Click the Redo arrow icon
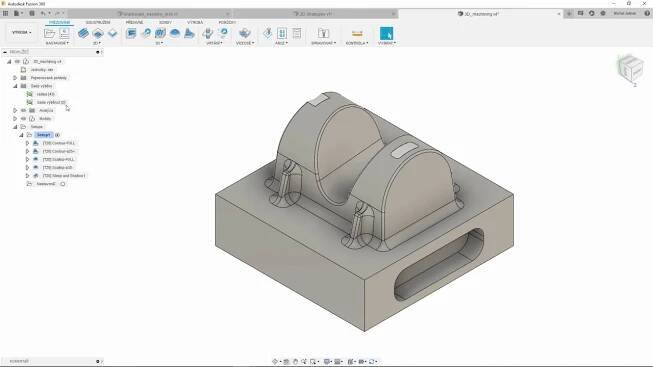The width and height of the screenshot is (653, 367). point(57,13)
